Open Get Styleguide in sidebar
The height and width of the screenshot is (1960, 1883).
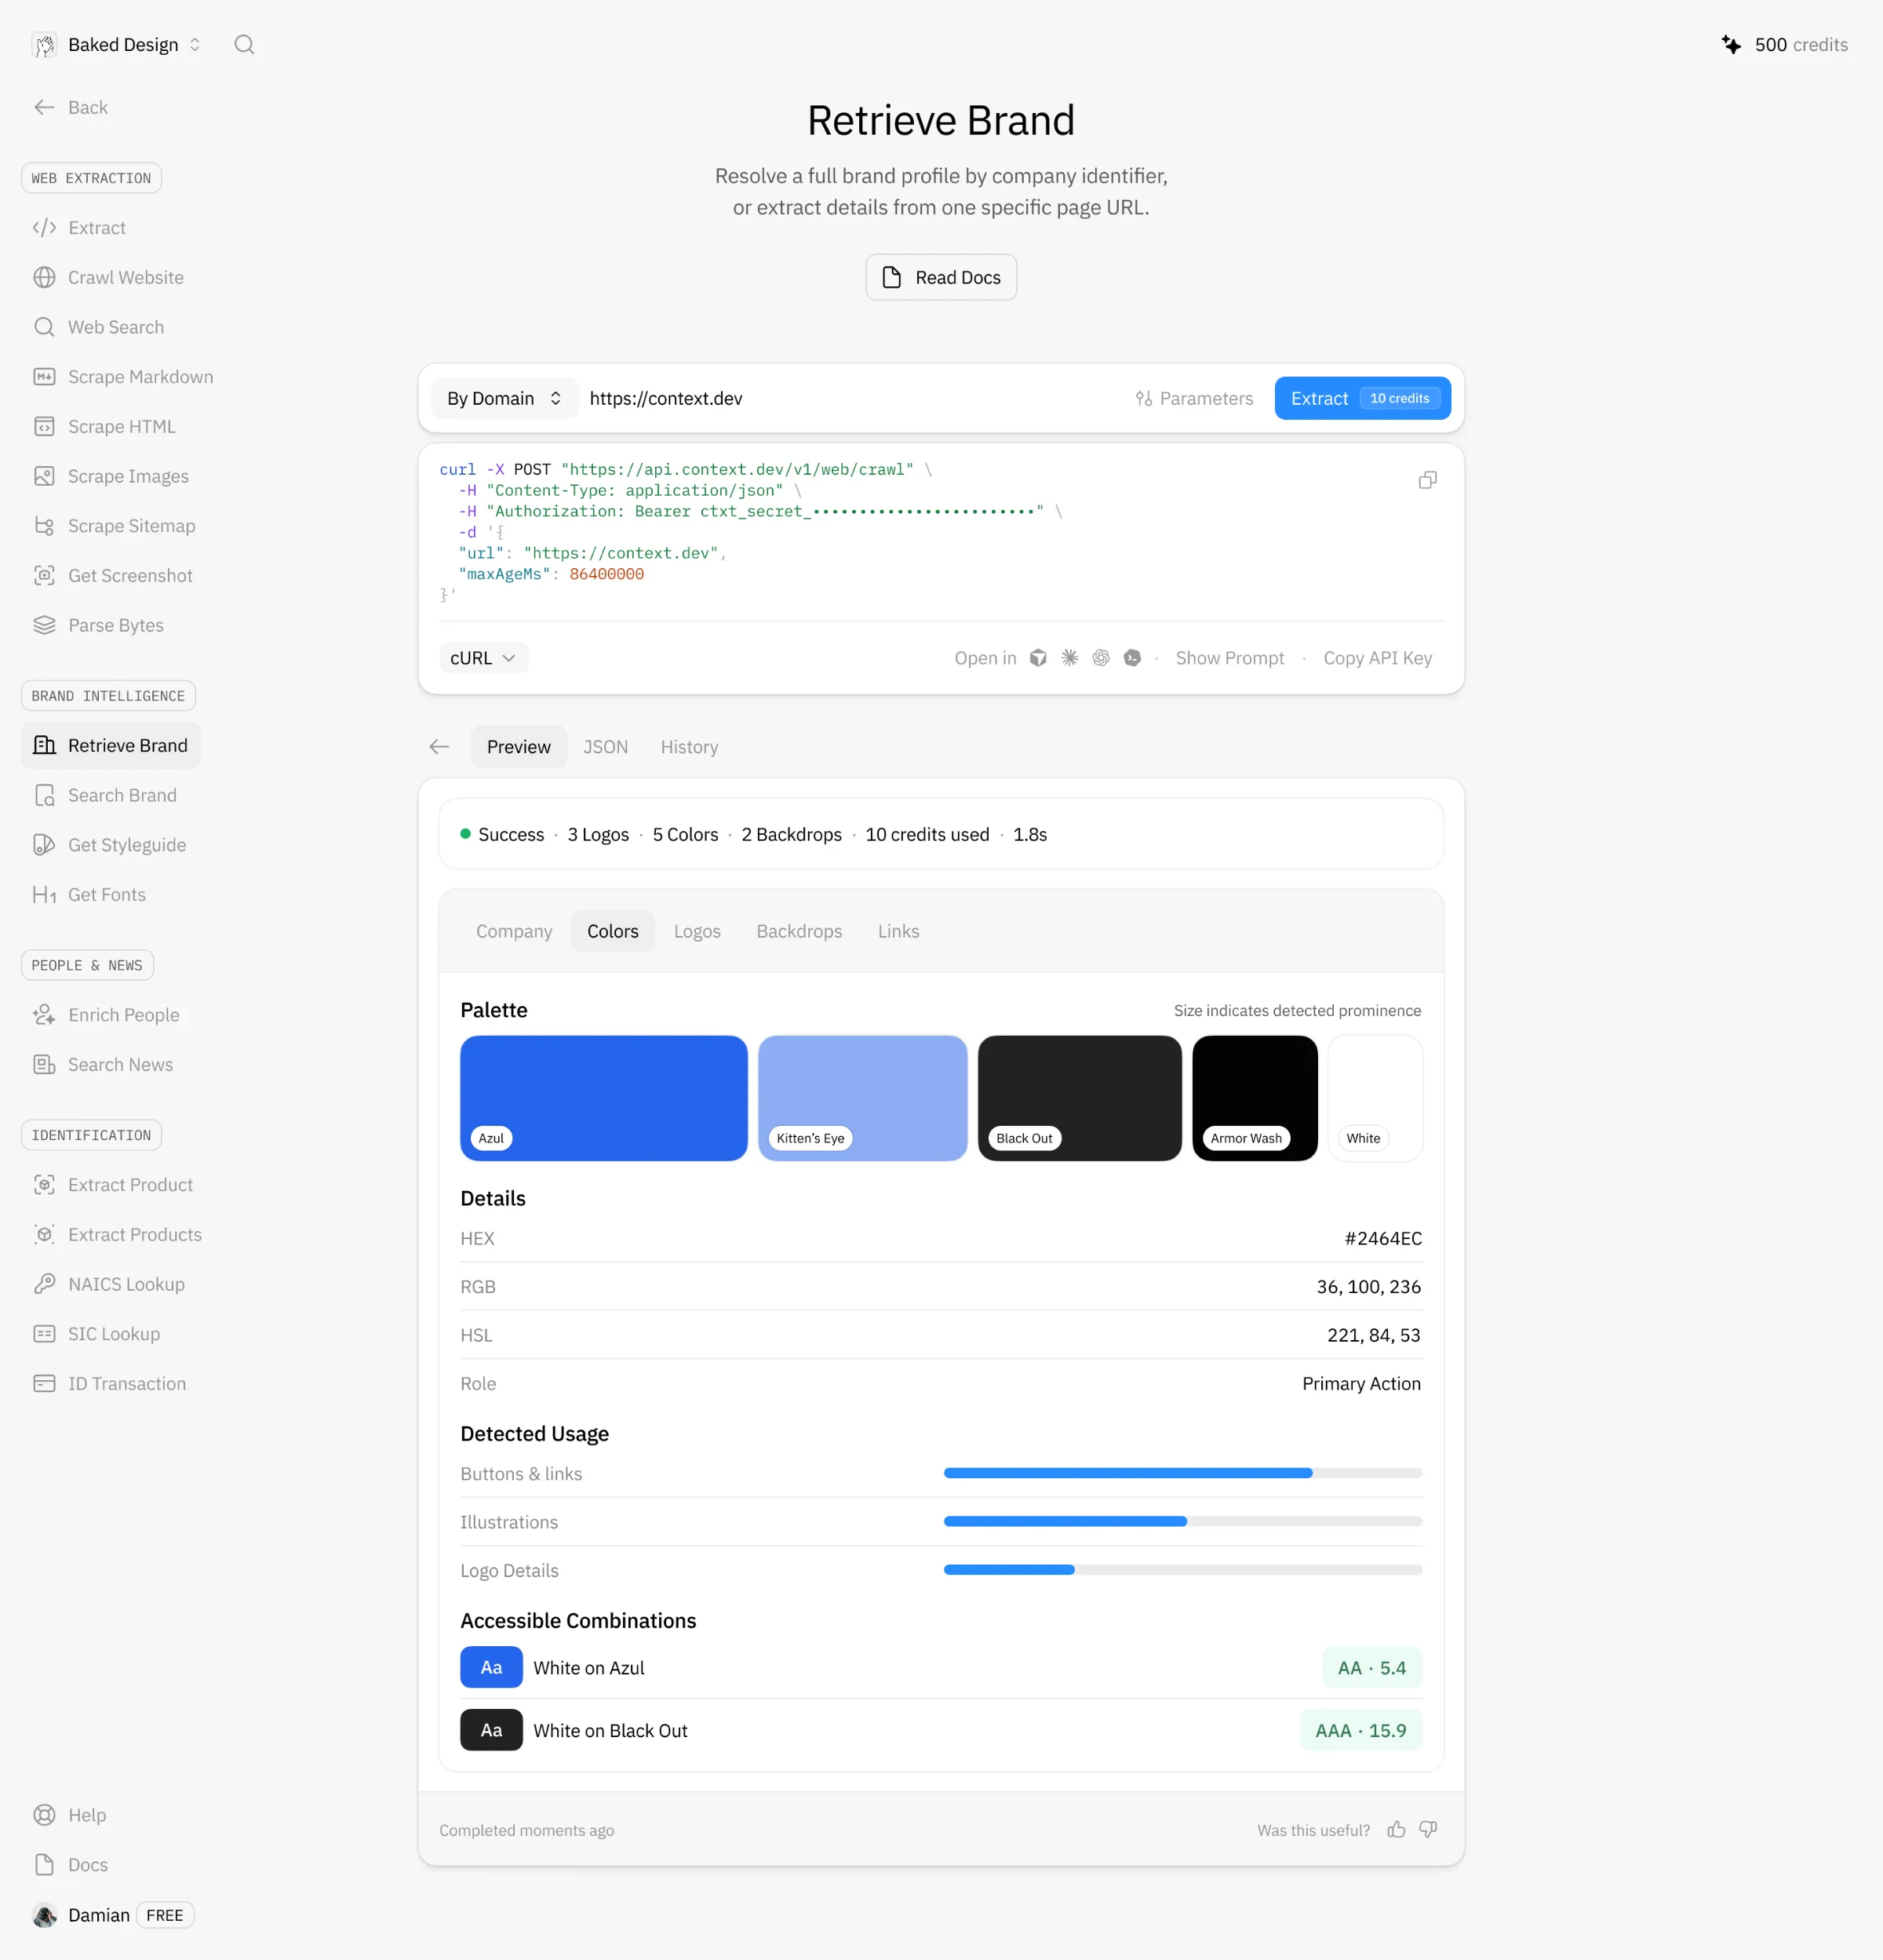coord(109,845)
